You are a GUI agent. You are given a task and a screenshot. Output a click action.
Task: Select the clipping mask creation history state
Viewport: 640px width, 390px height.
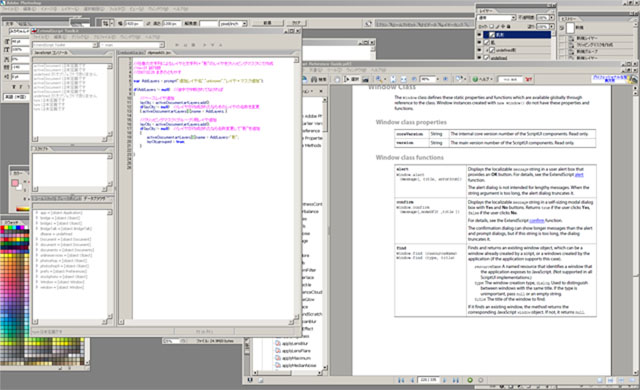coord(594,45)
